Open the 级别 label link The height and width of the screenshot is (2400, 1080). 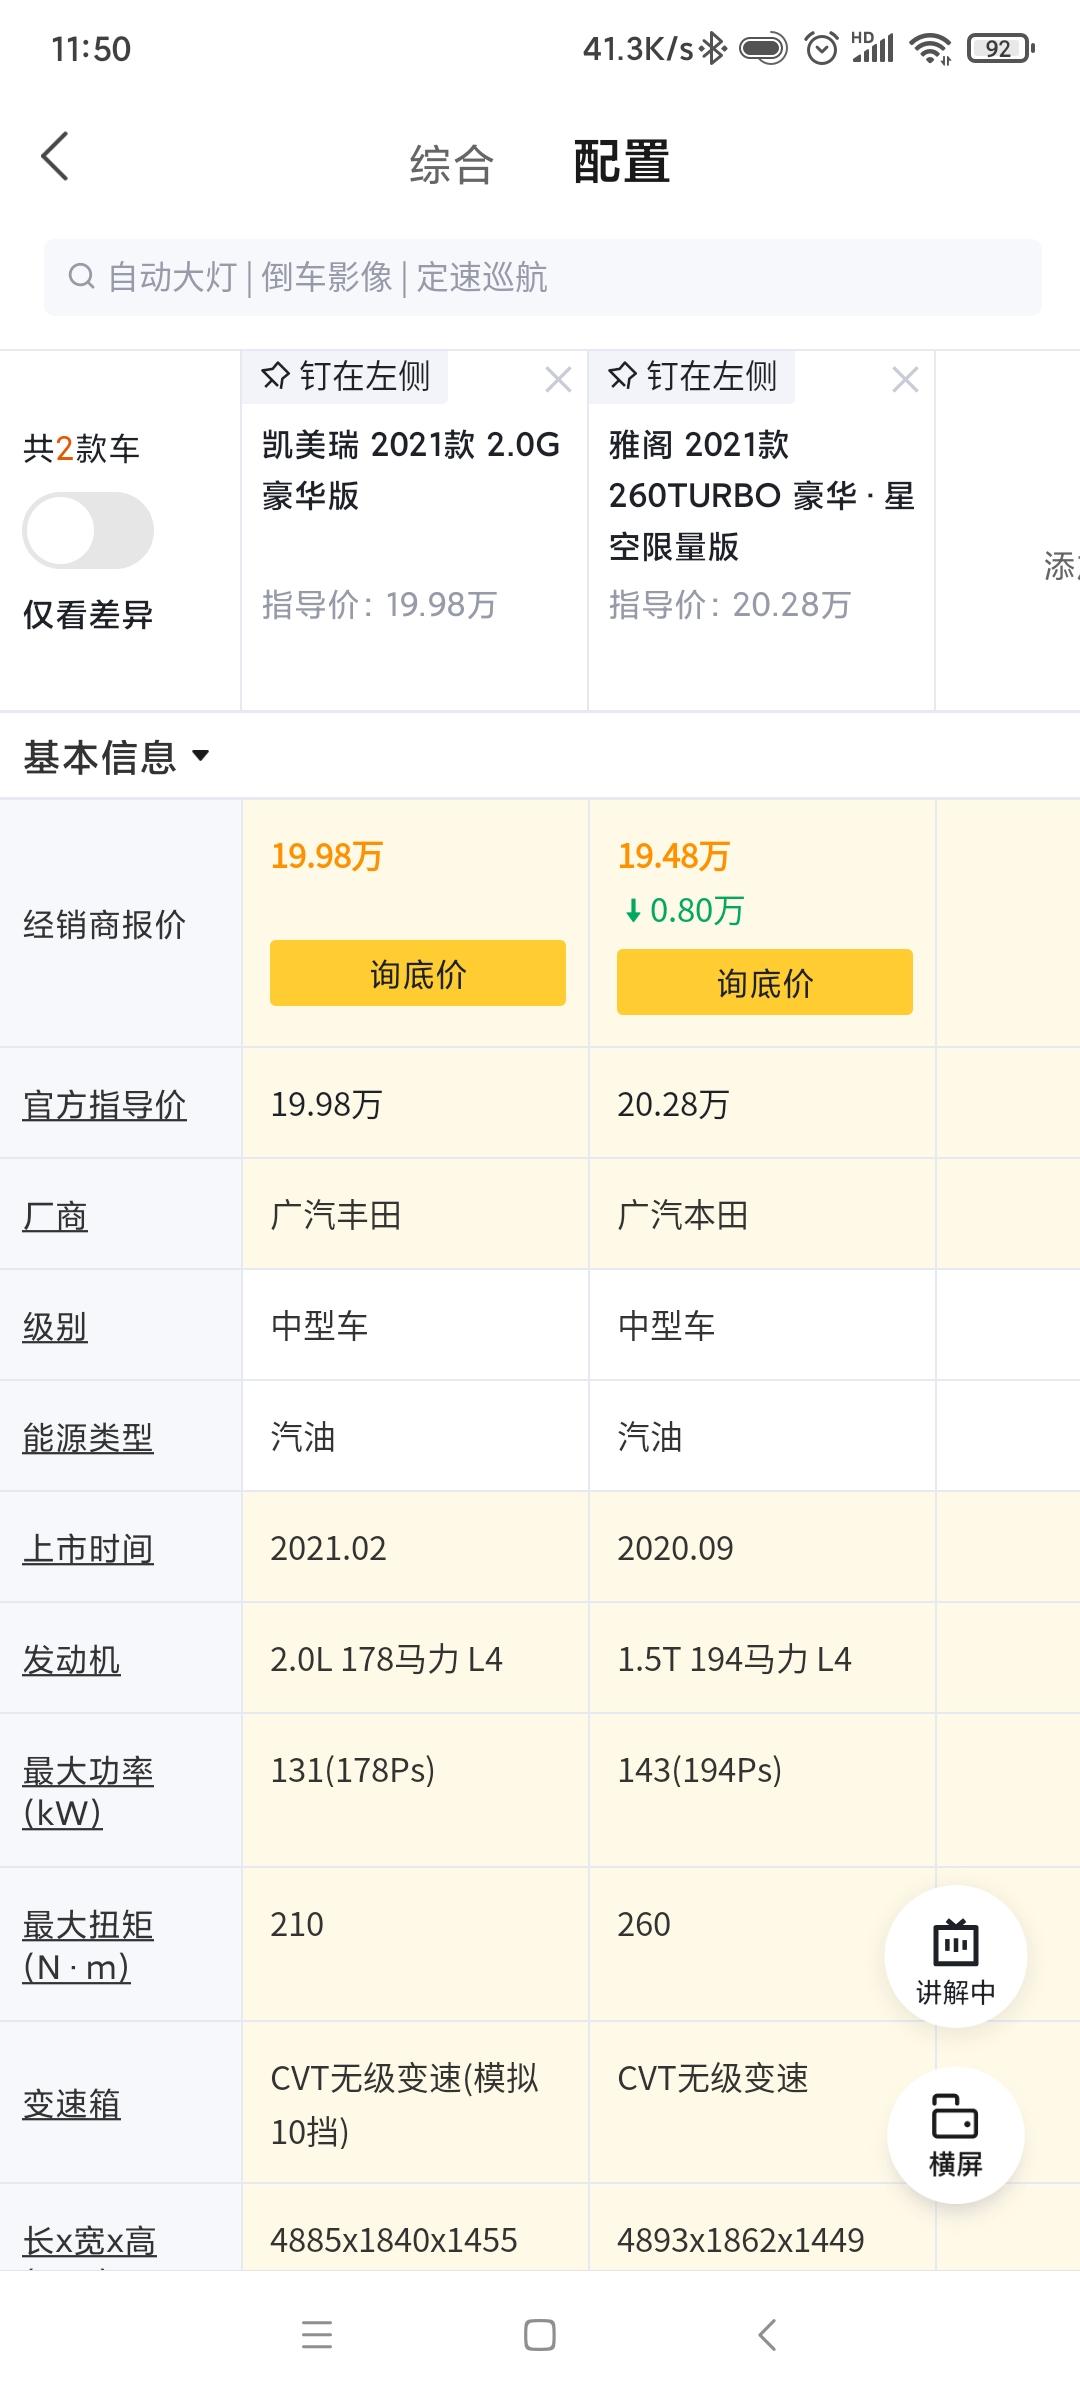(x=55, y=1327)
